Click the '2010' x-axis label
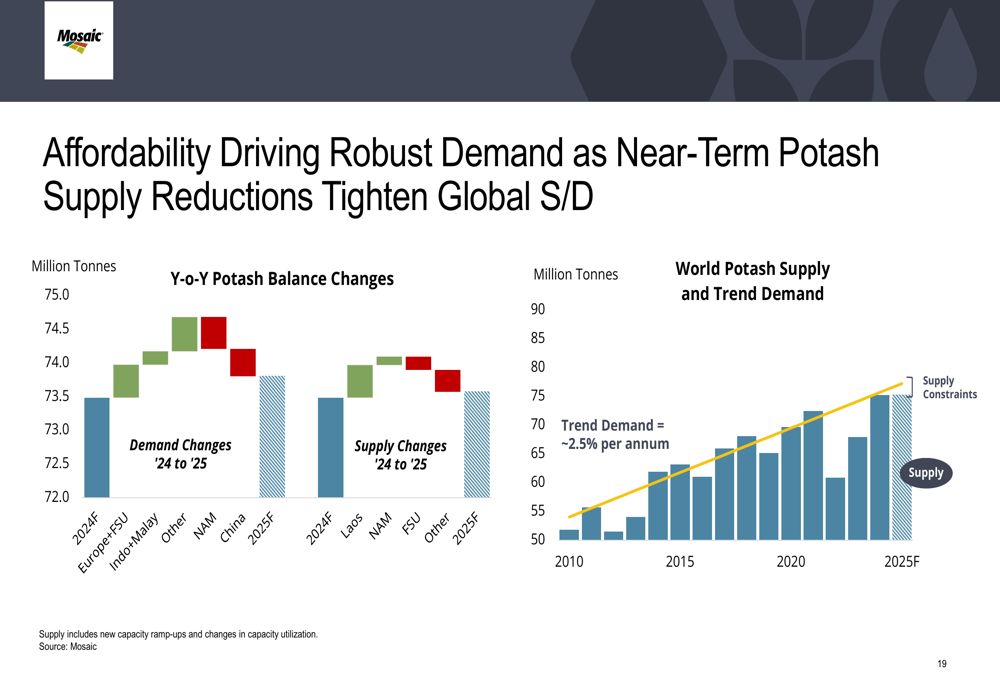1000x685 pixels. tap(569, 562)
